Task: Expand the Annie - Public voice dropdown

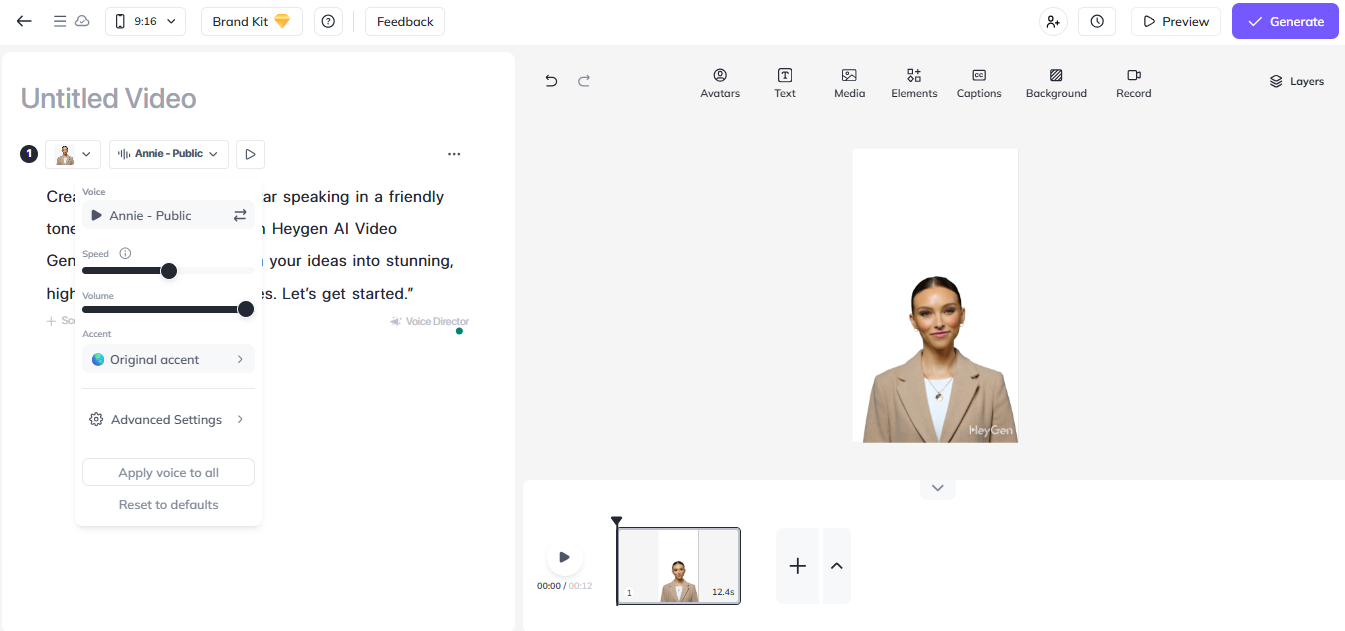Action: click(x=168, y=153)
